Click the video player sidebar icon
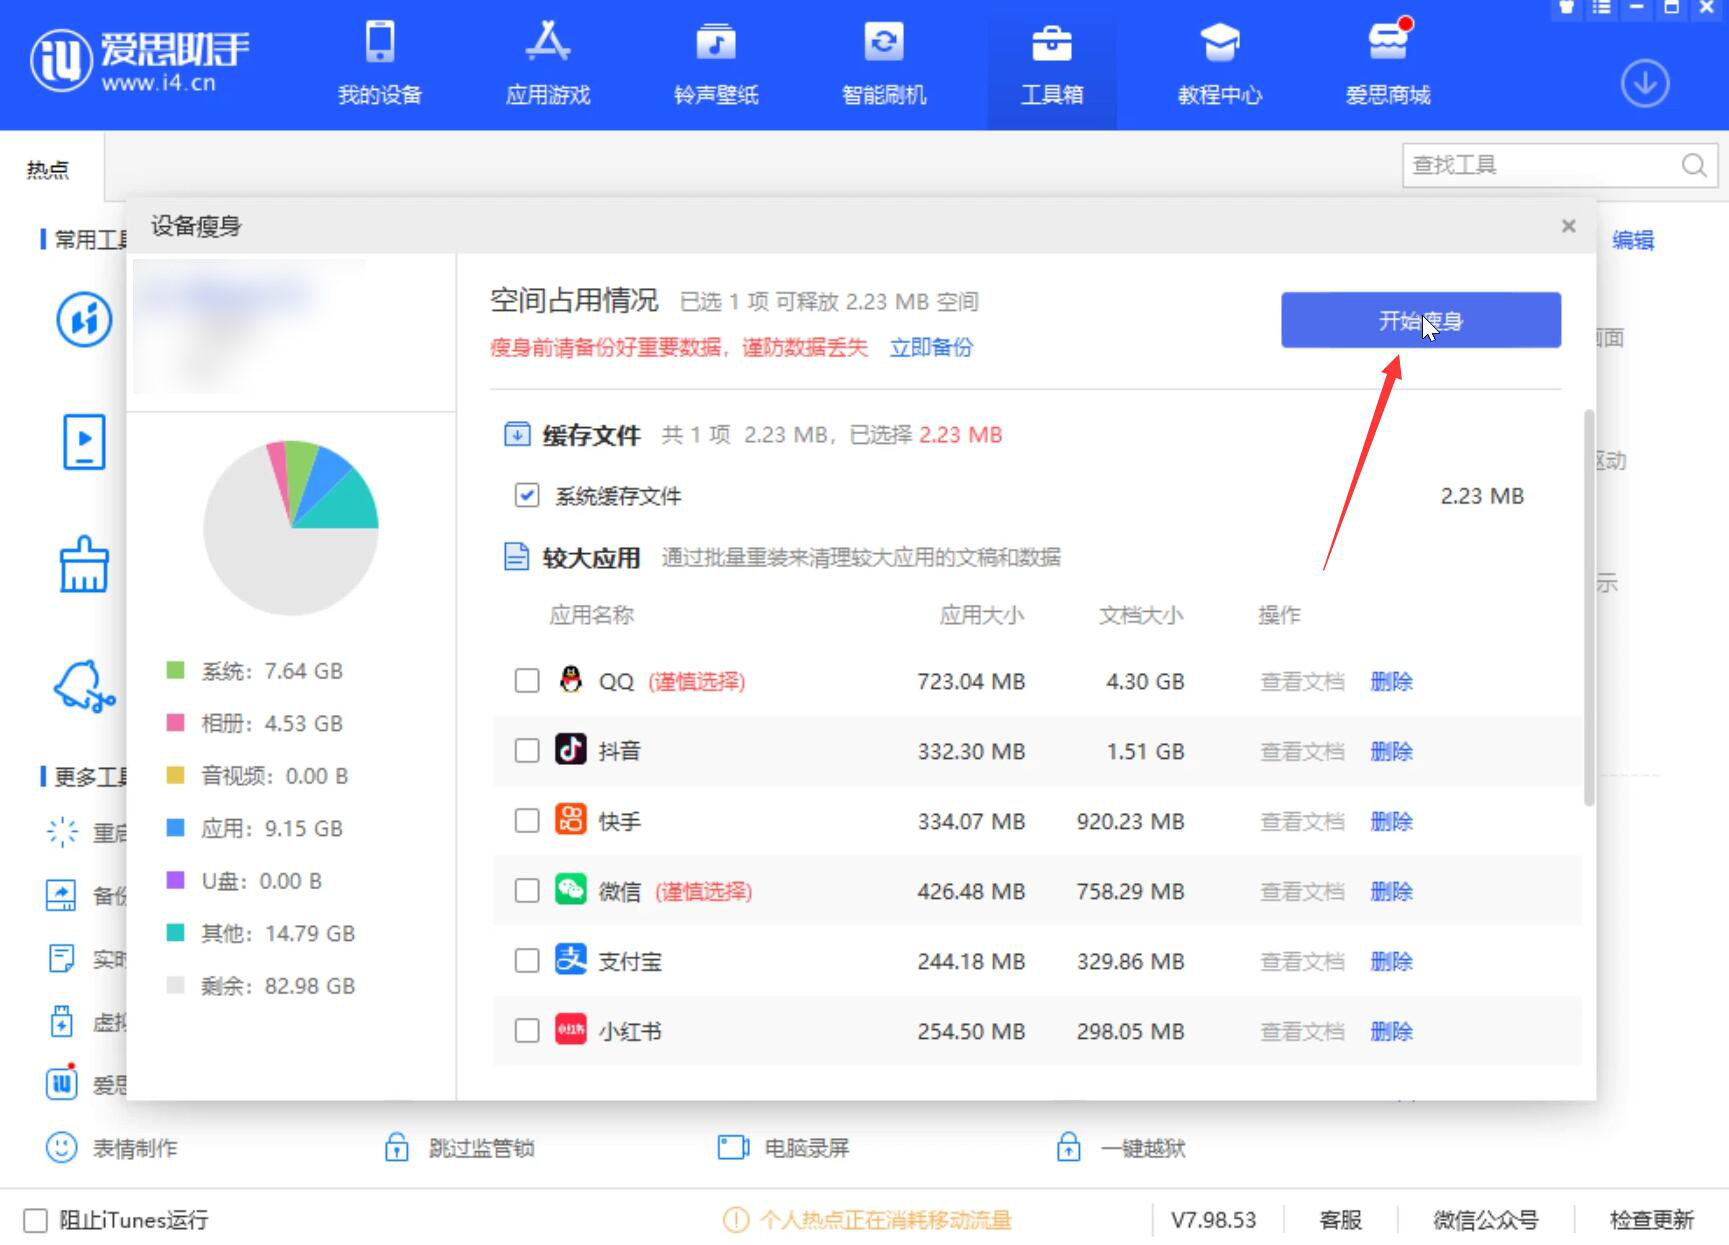 click(x=84, y=442)
